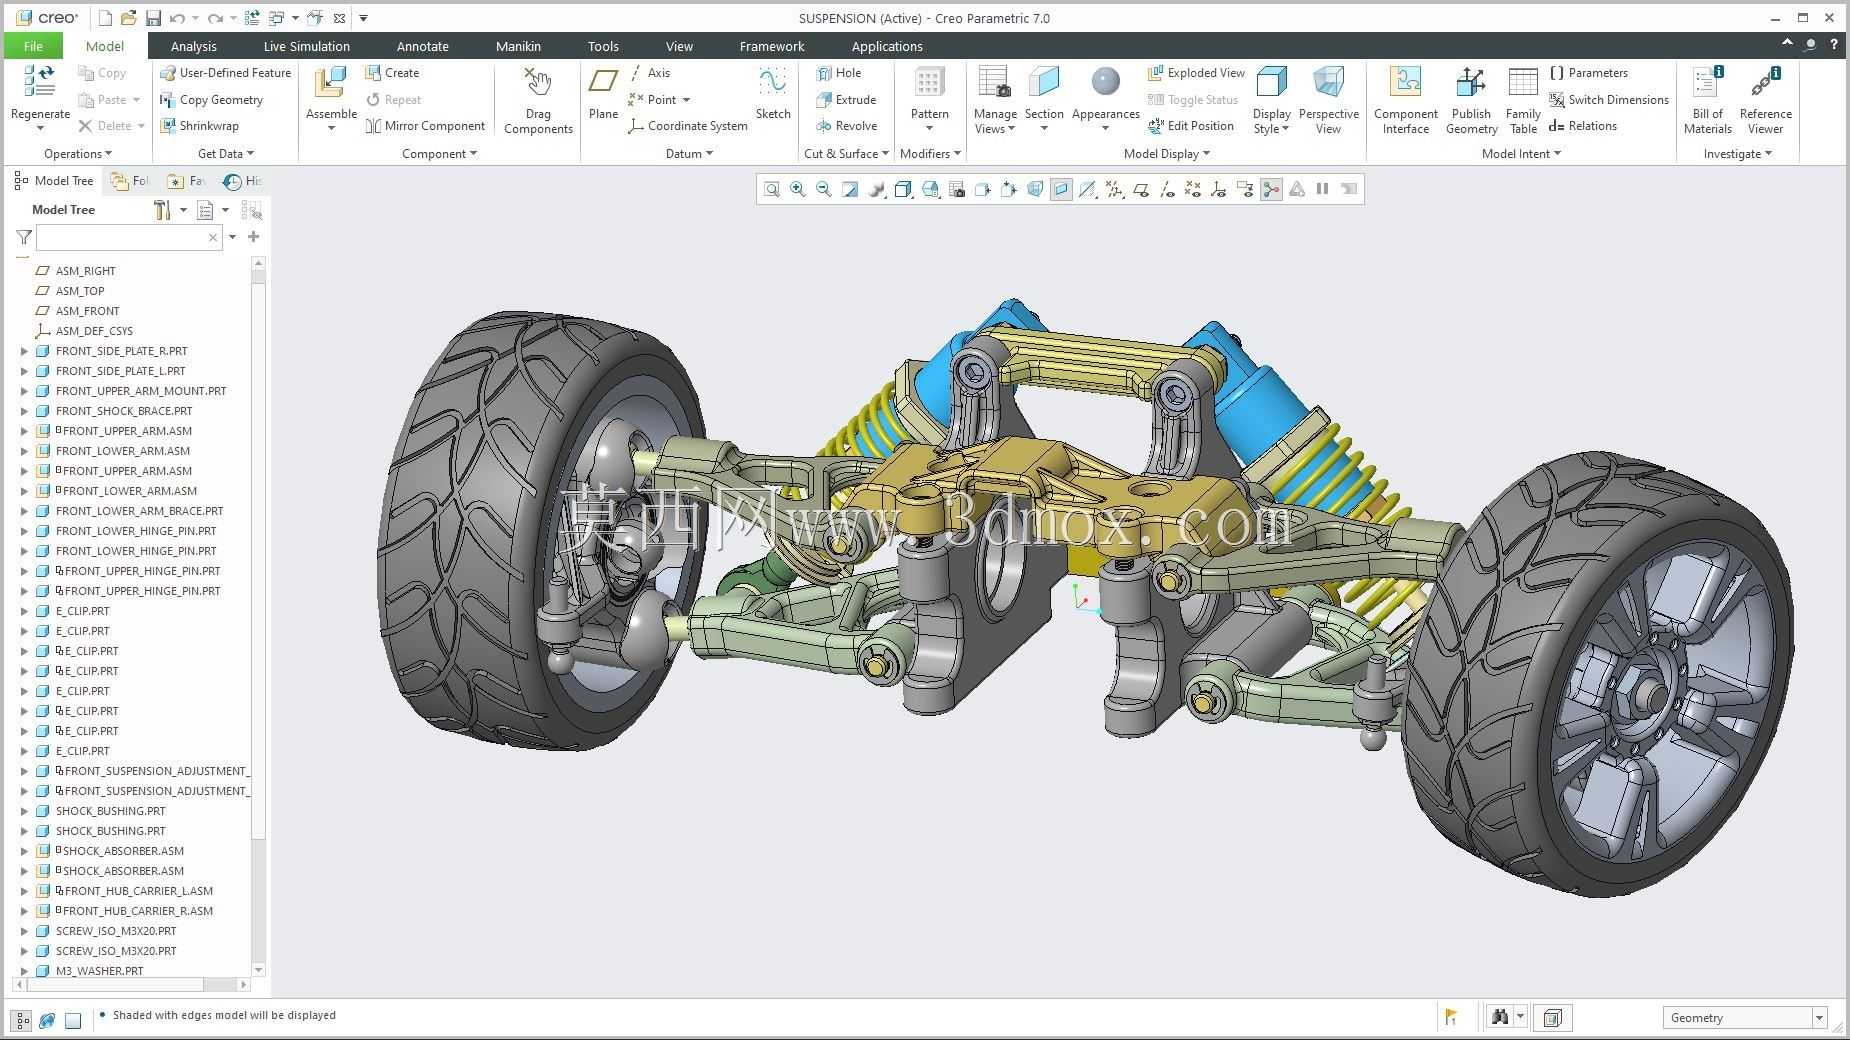Switch to the Analysis ribbon tab
Viewport: 1850px width, 1040px height.
193,46
